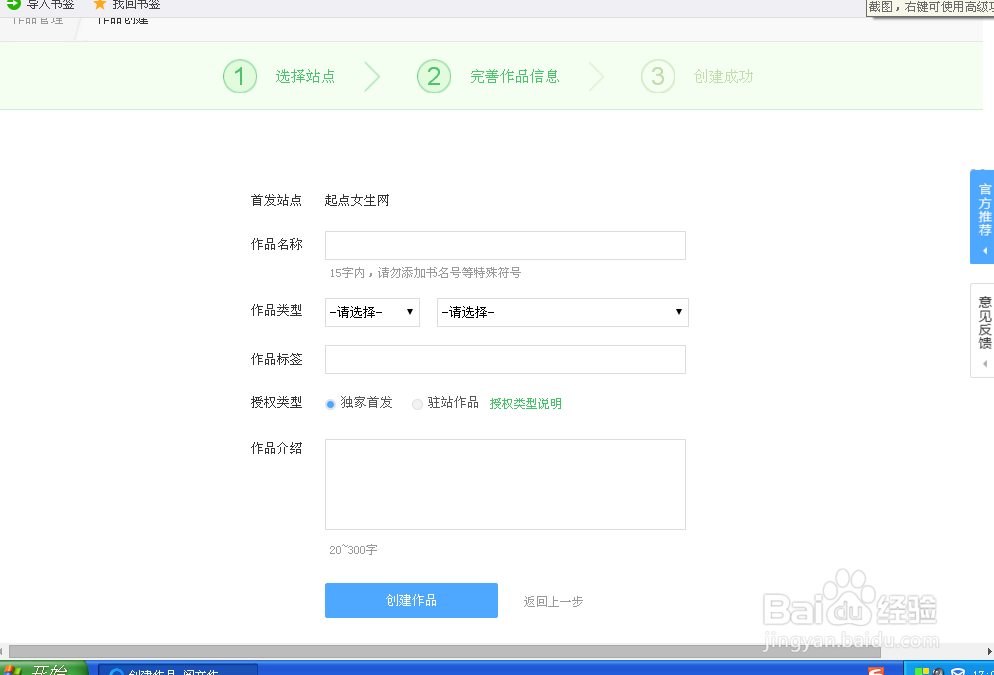Open the 授权类型说明 explanation link
Screen dimensions: 994x675
point(525,404)
